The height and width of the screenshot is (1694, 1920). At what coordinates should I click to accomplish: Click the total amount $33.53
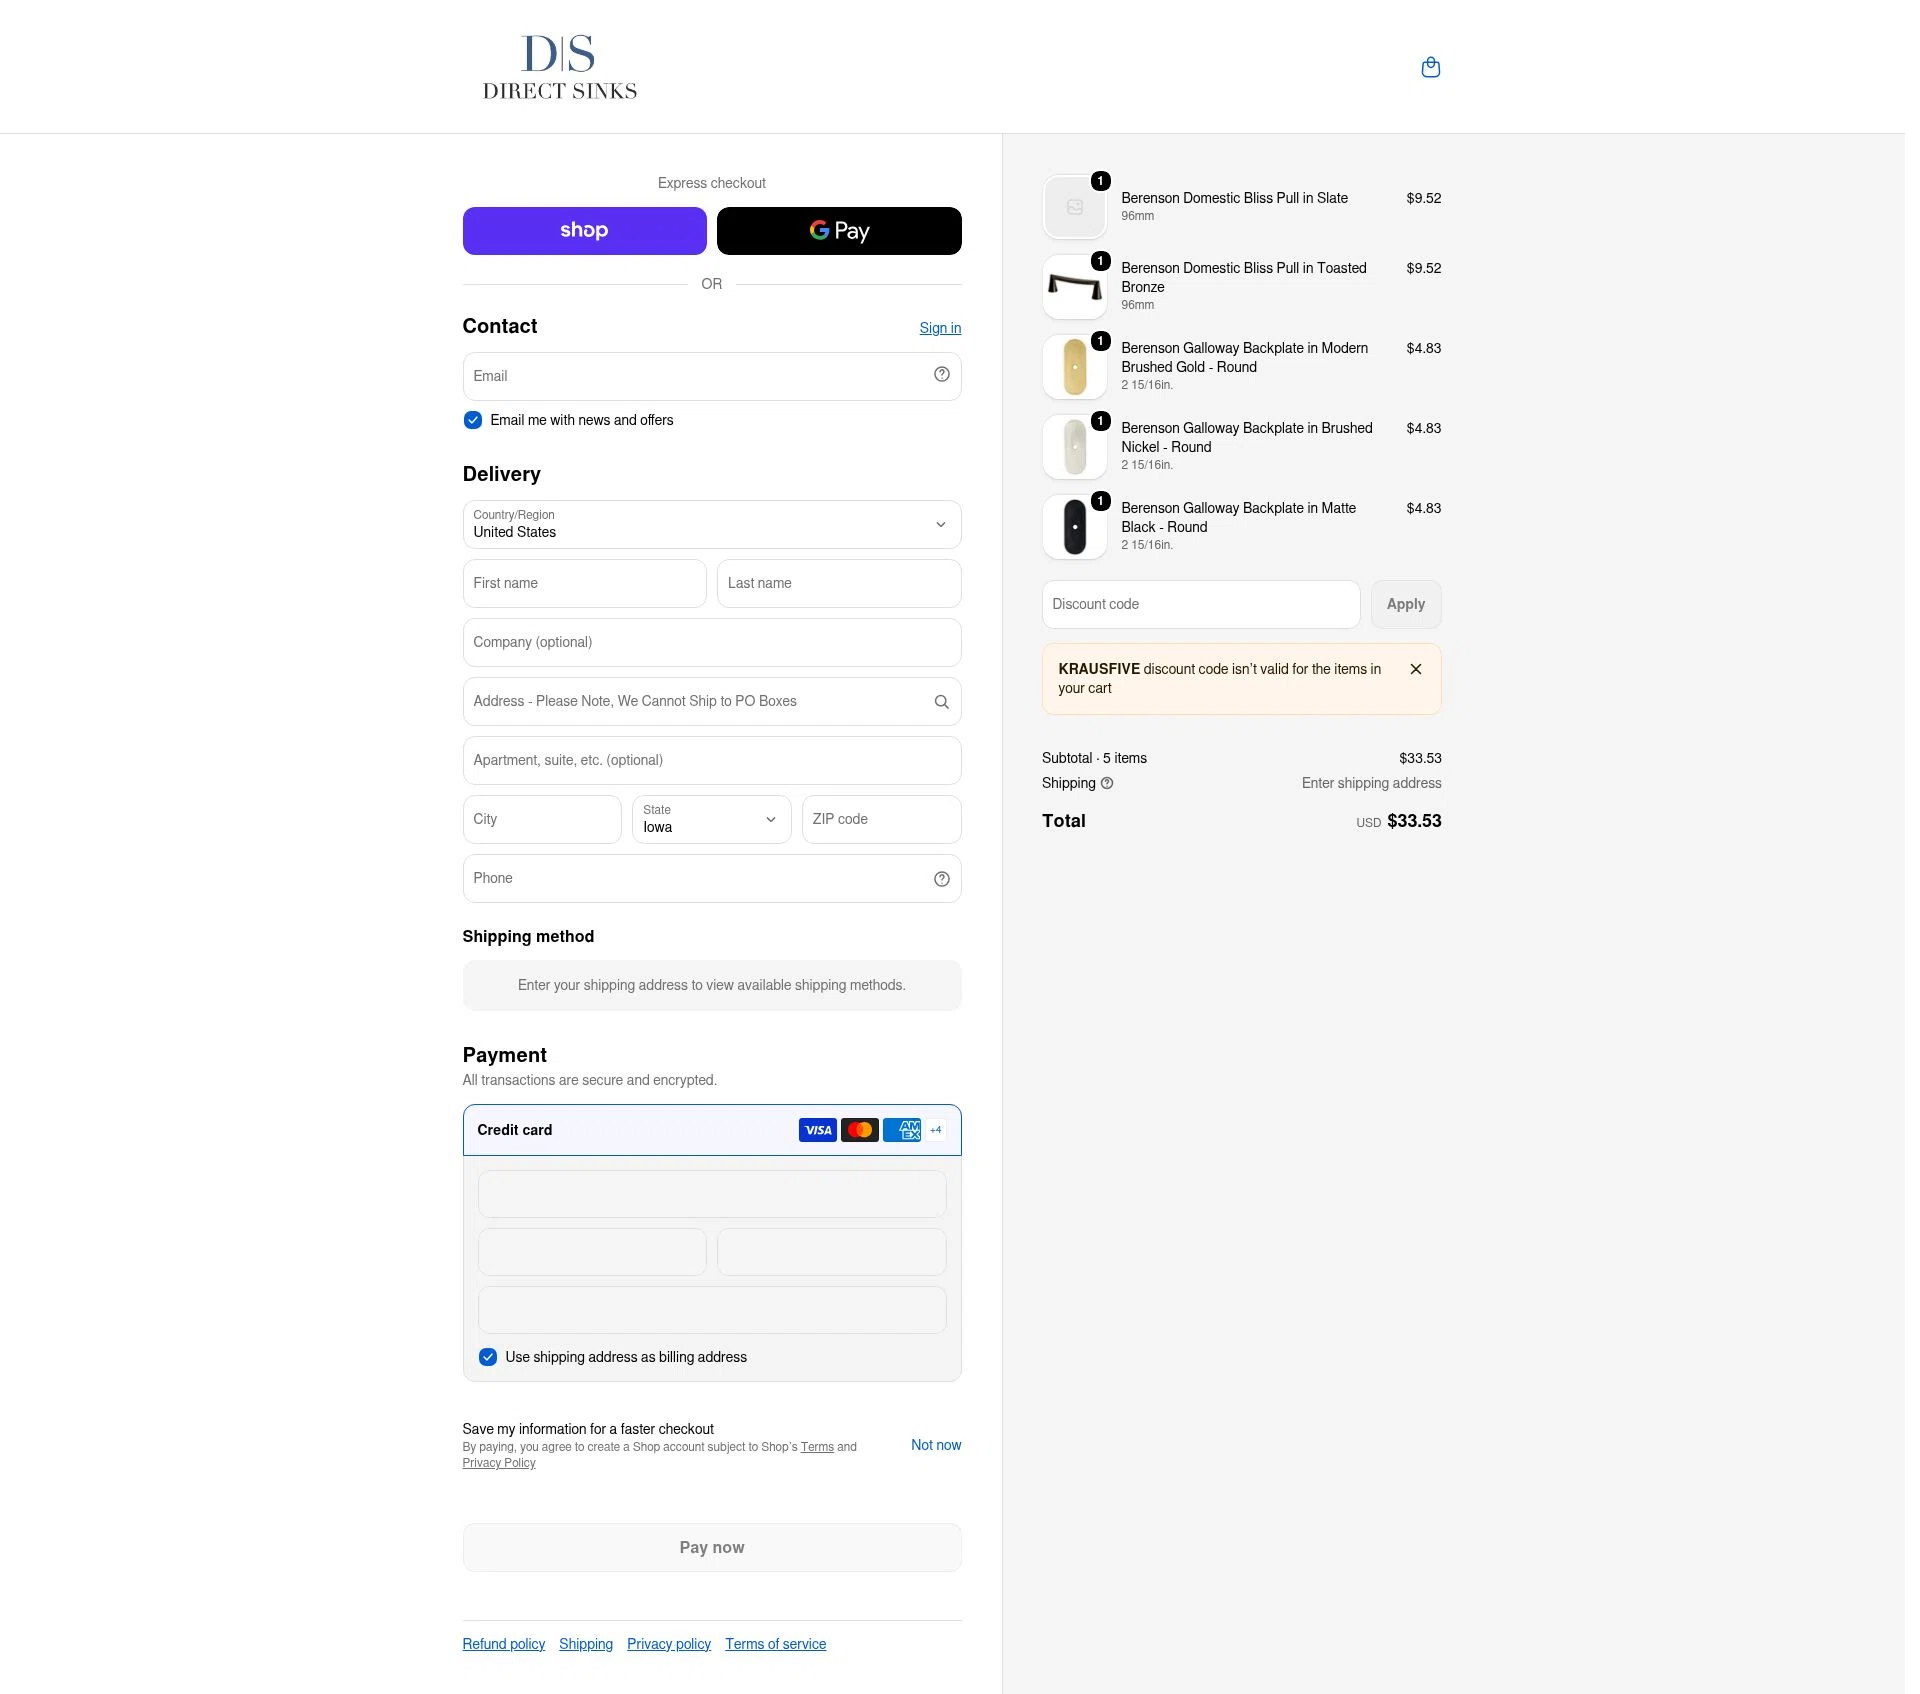(1414, 821)
